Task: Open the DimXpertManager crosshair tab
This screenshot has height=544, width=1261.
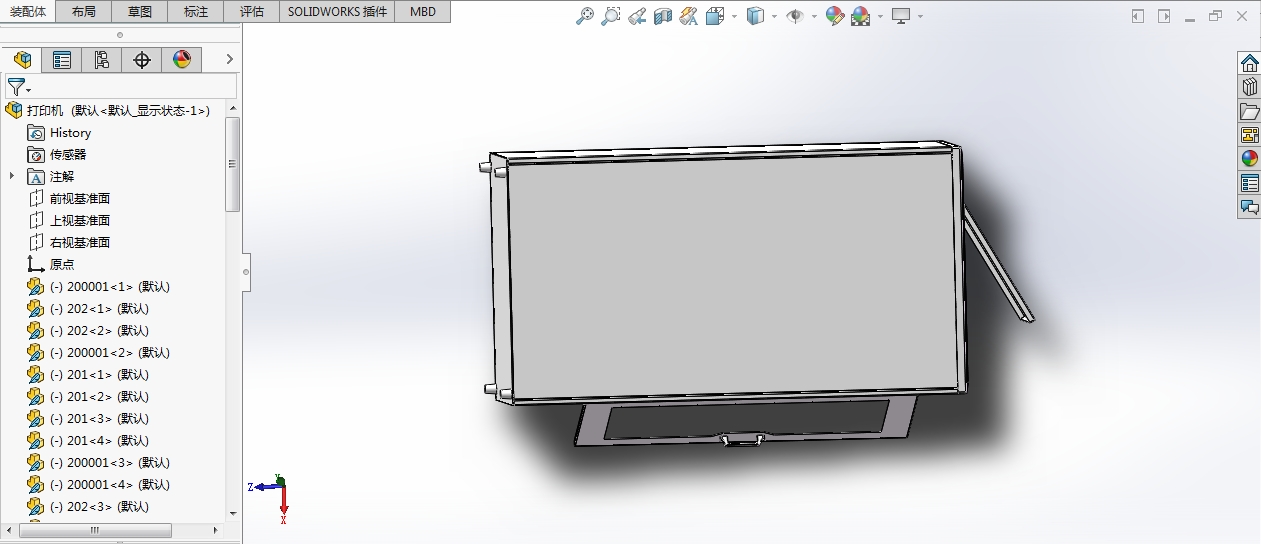Action: pyautogui.click(x=142, y=60)
